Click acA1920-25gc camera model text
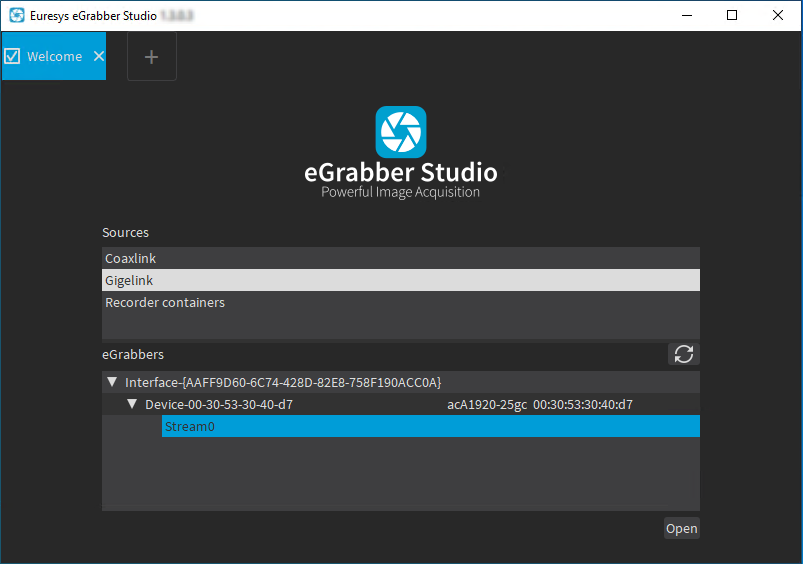 [487, 405]
